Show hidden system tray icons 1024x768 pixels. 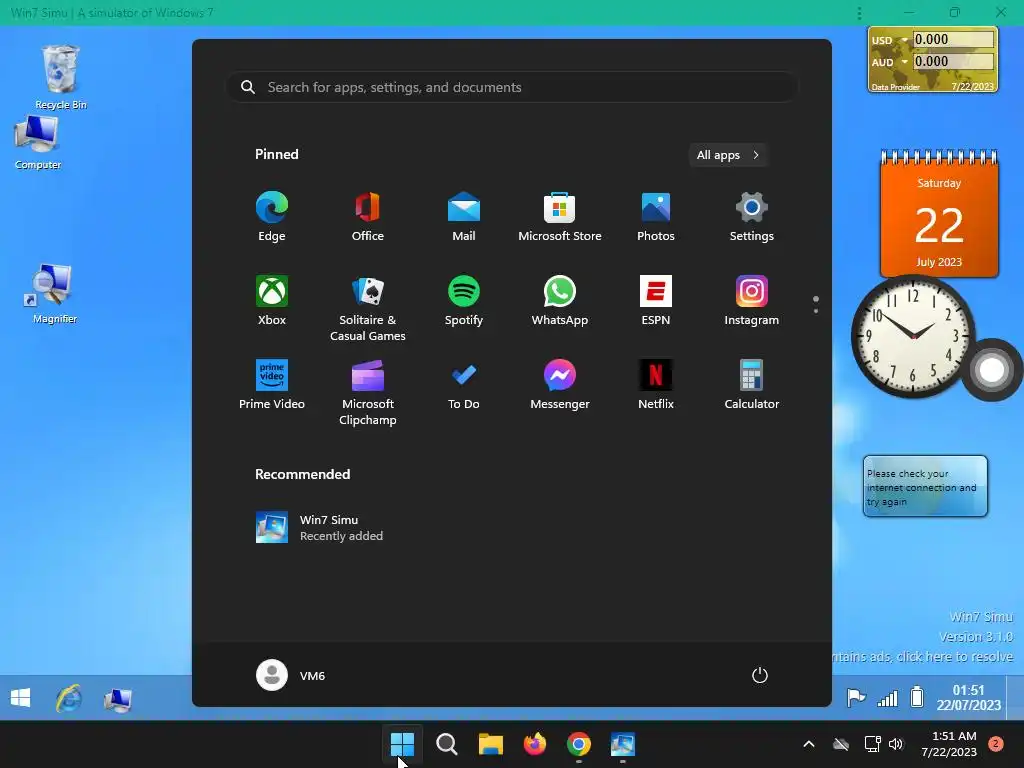tap(808, 744)
